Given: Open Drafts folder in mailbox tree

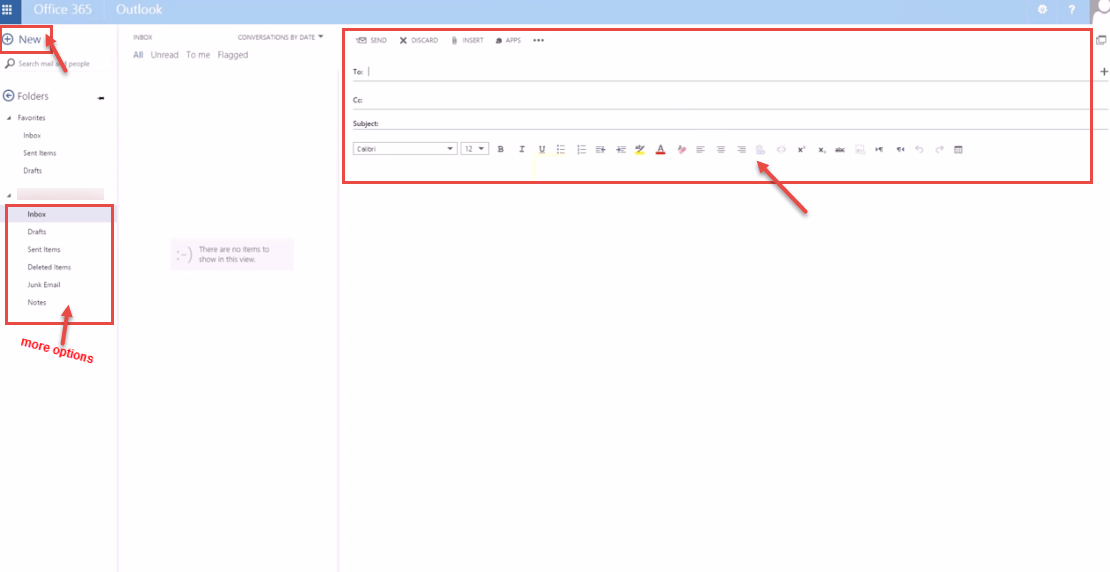Looking at the screenshot, I should (x=37, y=231).
